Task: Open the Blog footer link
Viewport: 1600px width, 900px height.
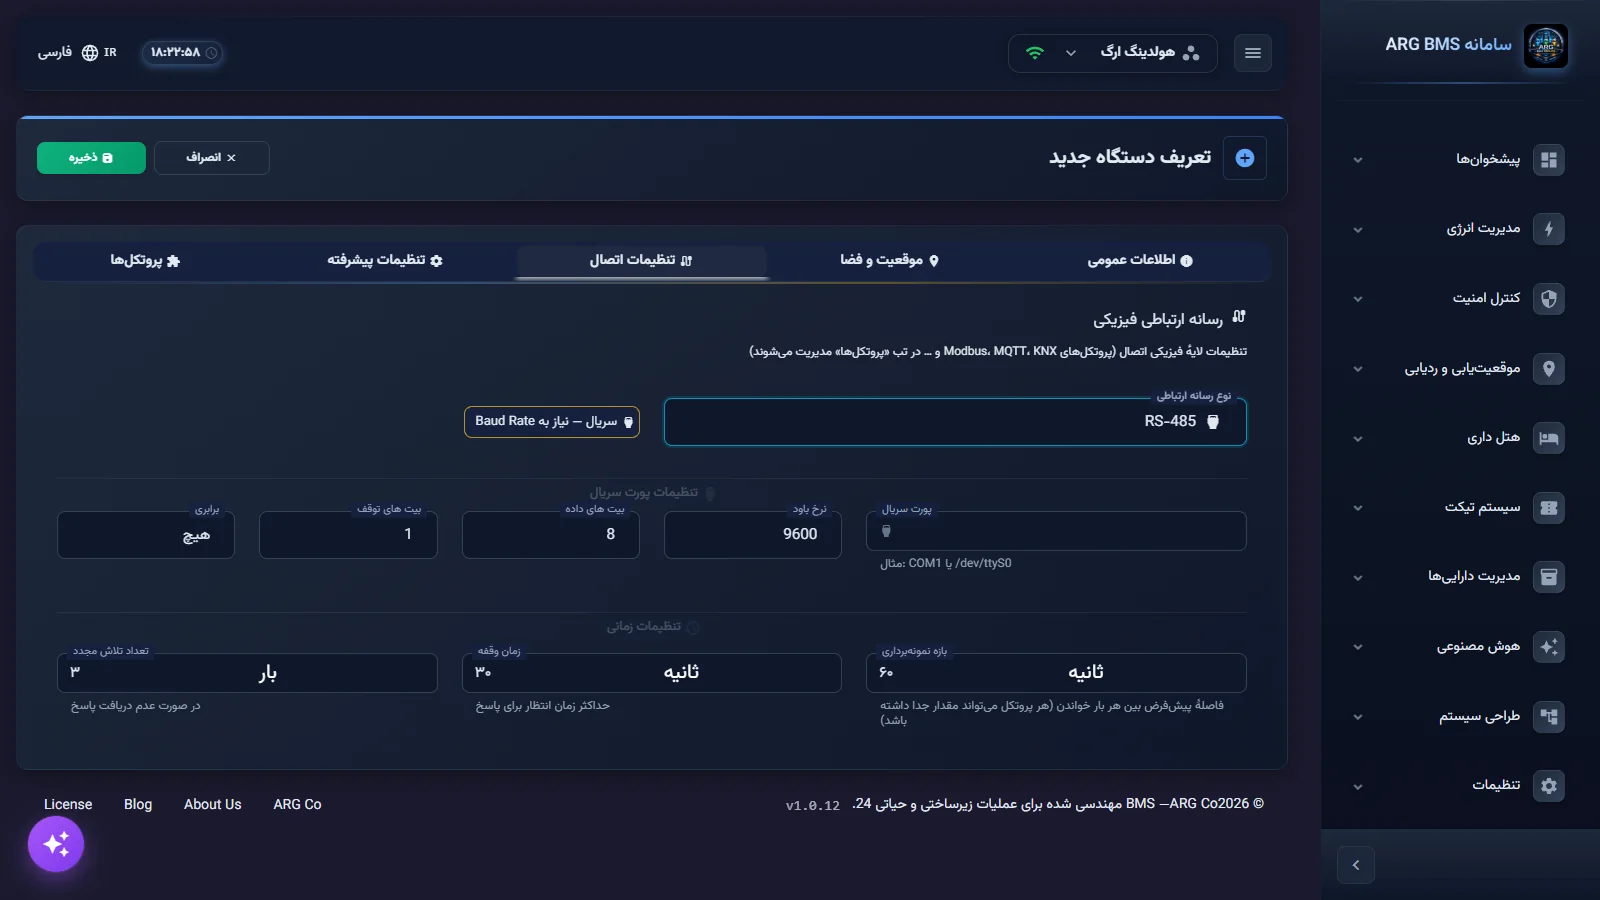Action: click(138, 804)
